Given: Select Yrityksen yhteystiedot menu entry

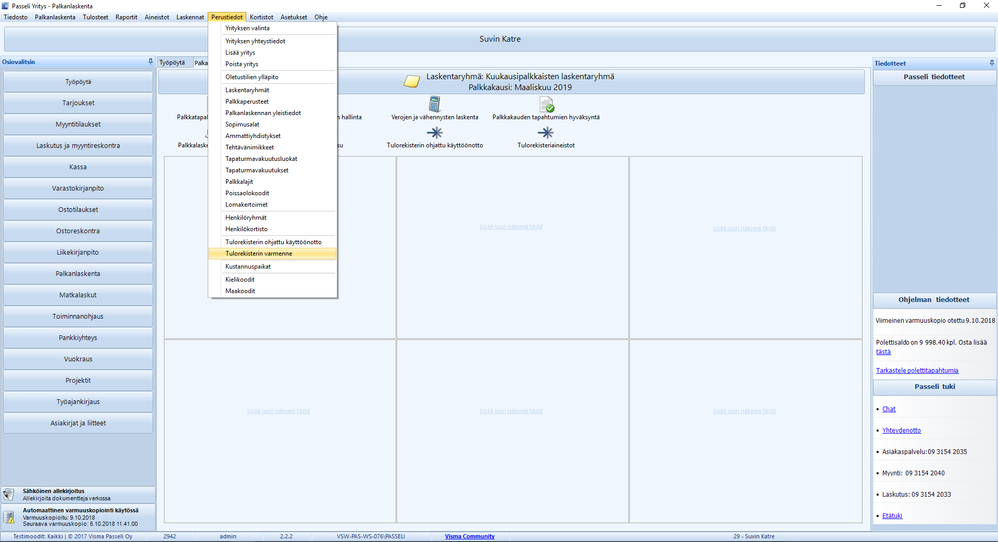Looking at the screenshot, I should (272, 41).
